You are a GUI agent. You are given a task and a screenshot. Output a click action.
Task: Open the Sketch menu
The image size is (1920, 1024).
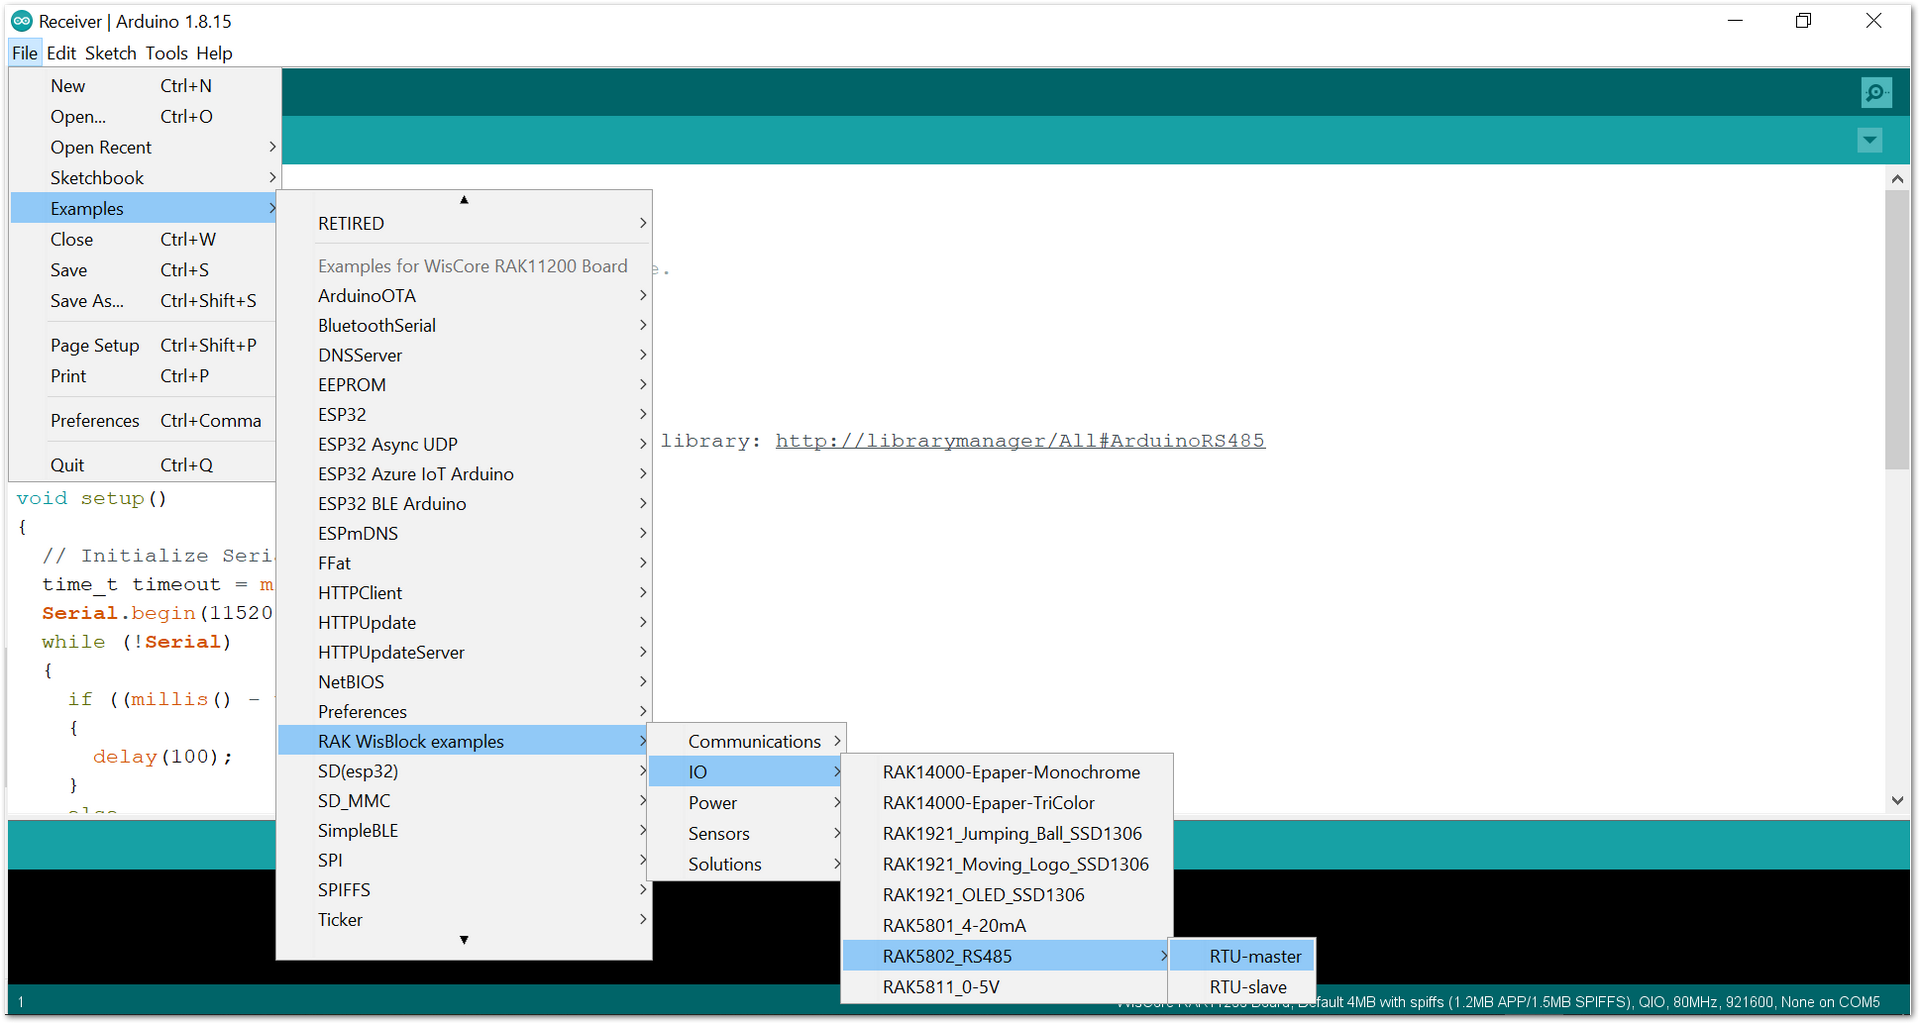[110, 53]
